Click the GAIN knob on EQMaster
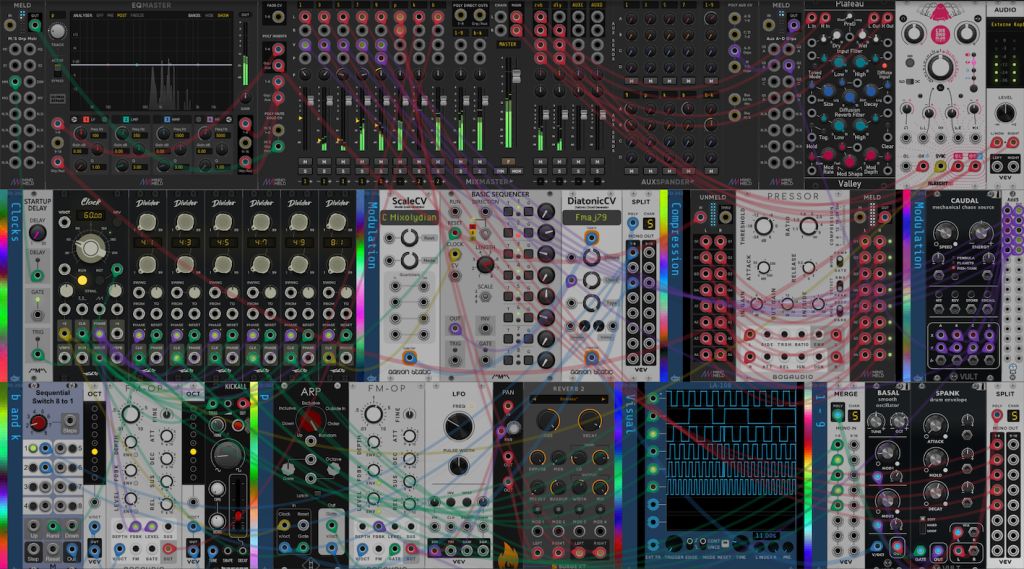The width and height of the screenshot is (1024, 569). [246, 97]
